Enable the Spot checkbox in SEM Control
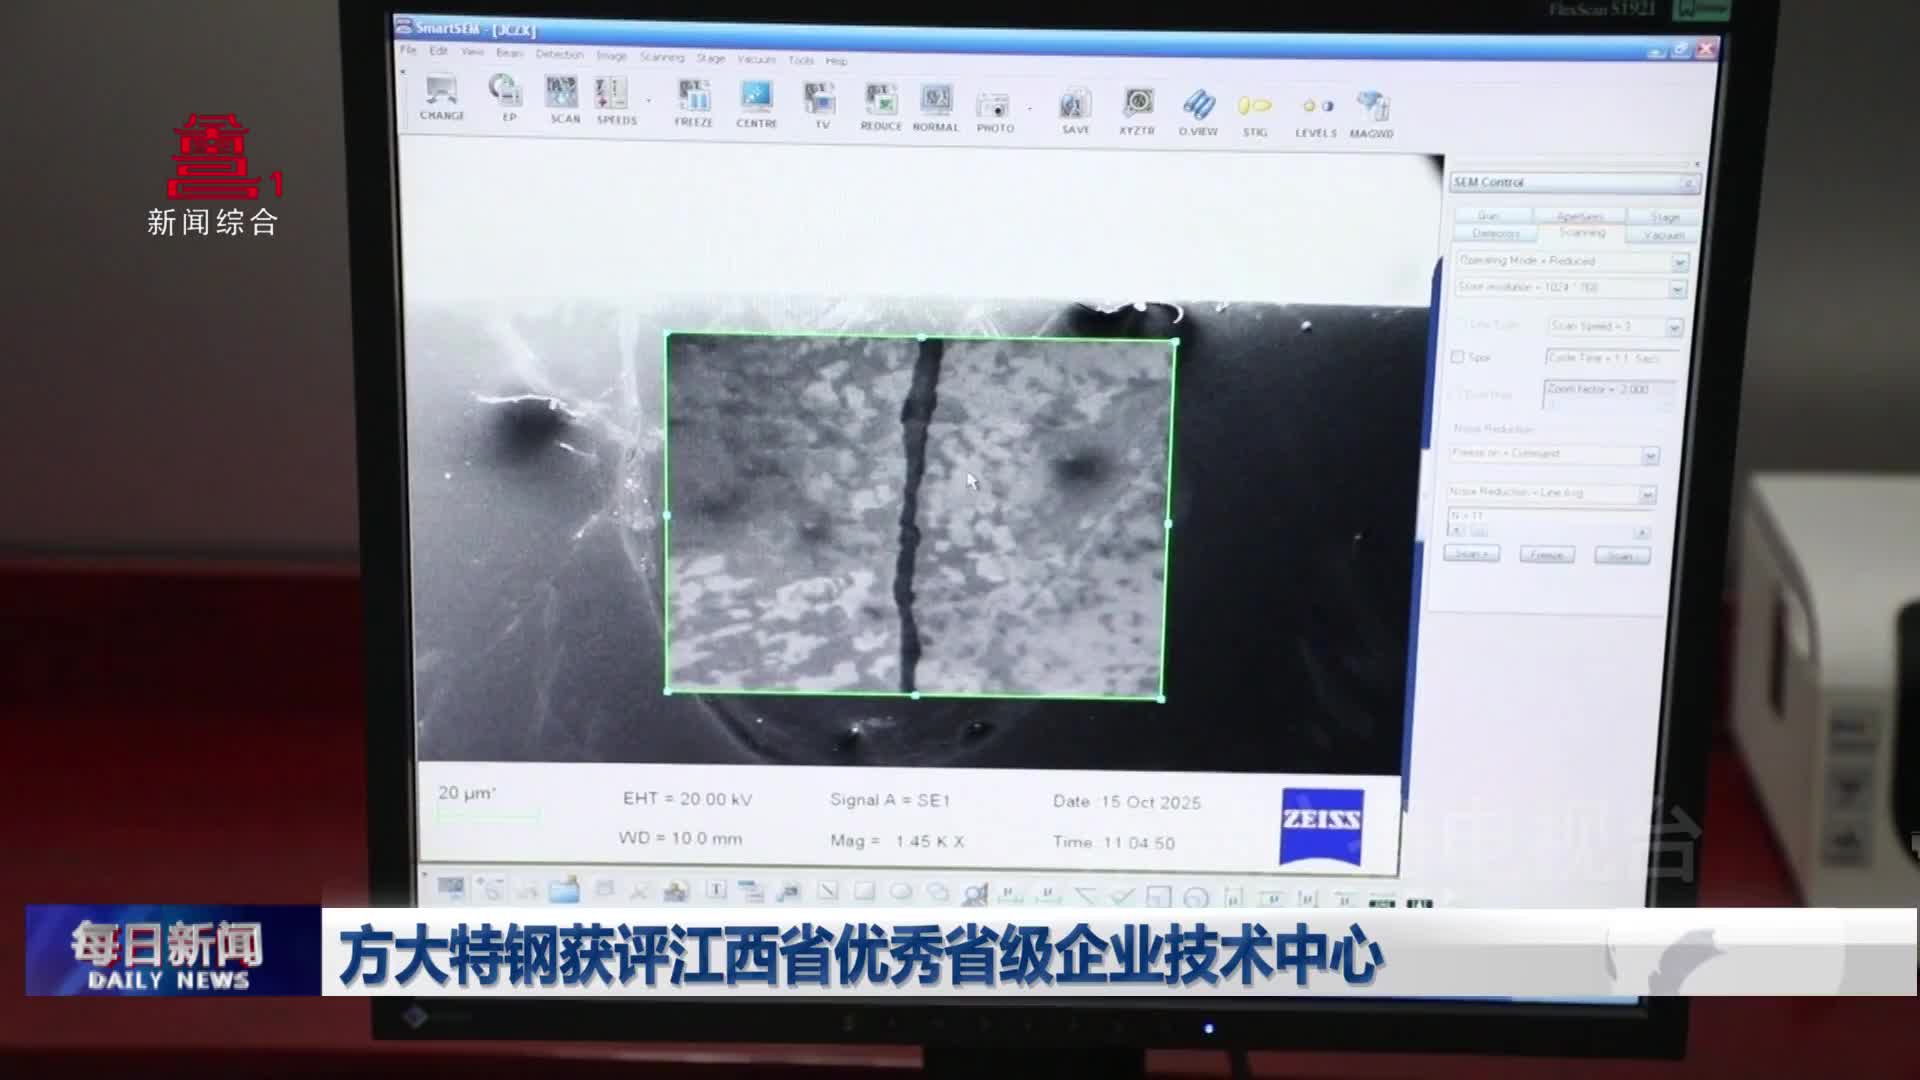Screen dimensions: 1920x1080 pos(1457,357)
